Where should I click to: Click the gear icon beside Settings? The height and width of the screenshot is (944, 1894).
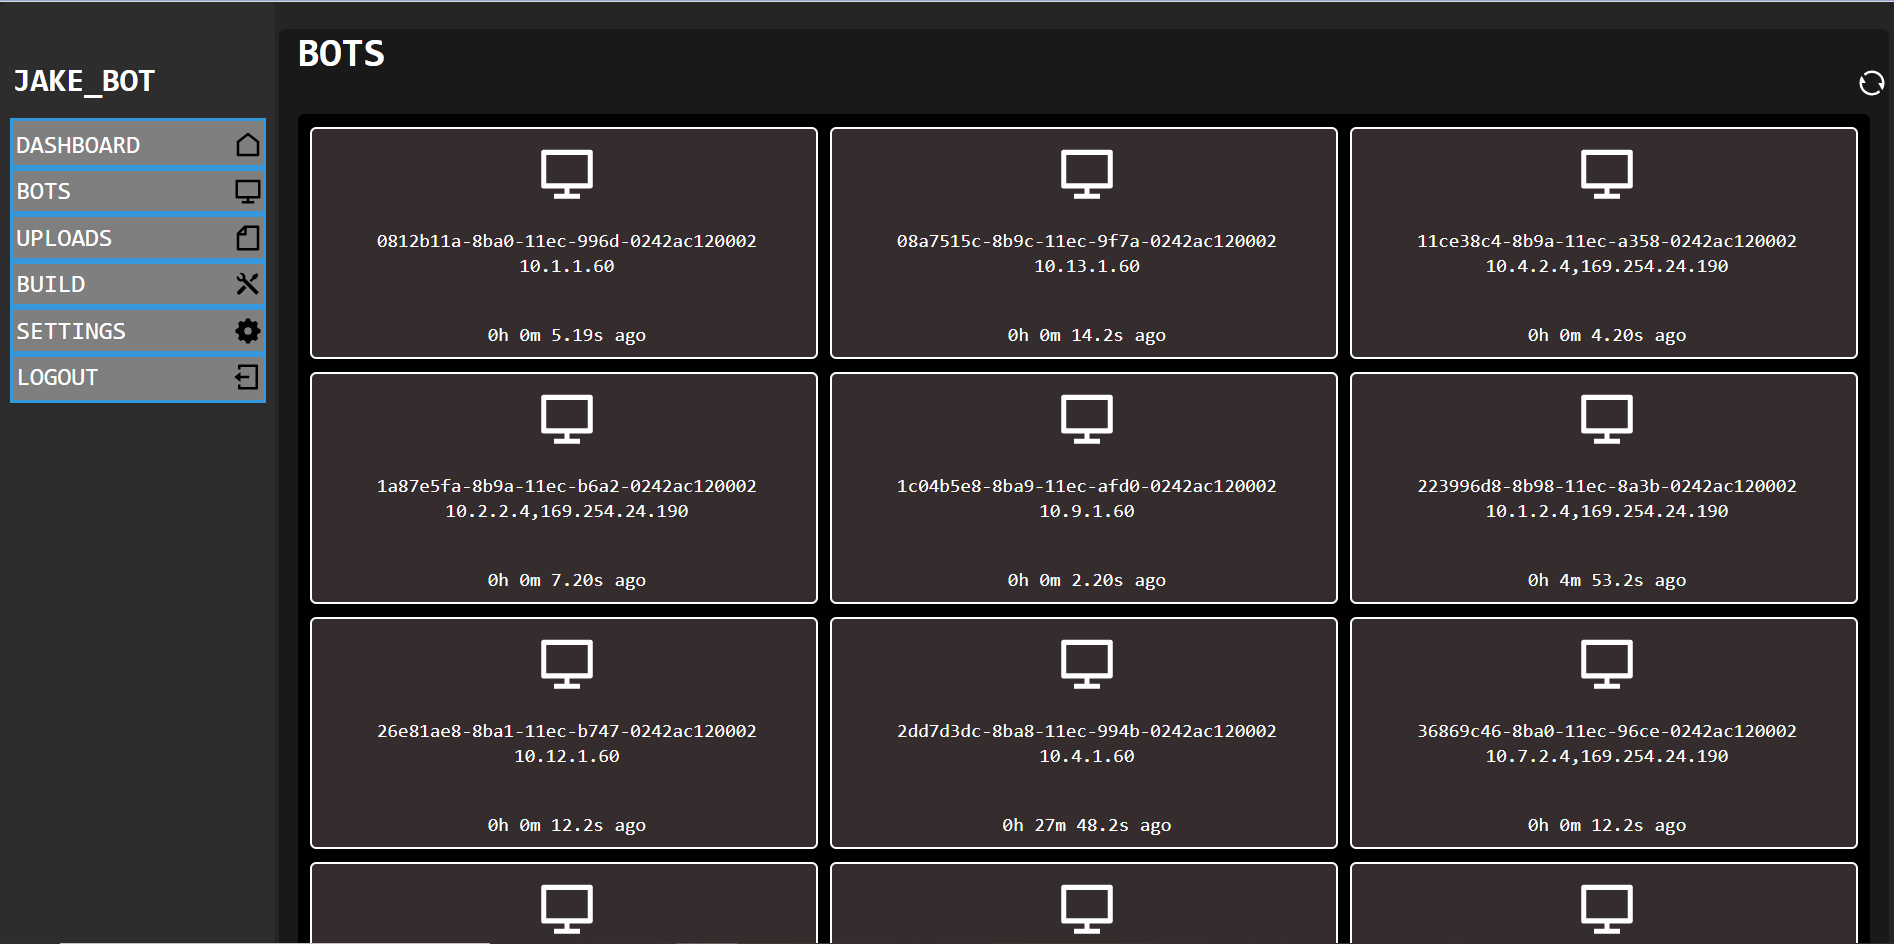[247, 331]
